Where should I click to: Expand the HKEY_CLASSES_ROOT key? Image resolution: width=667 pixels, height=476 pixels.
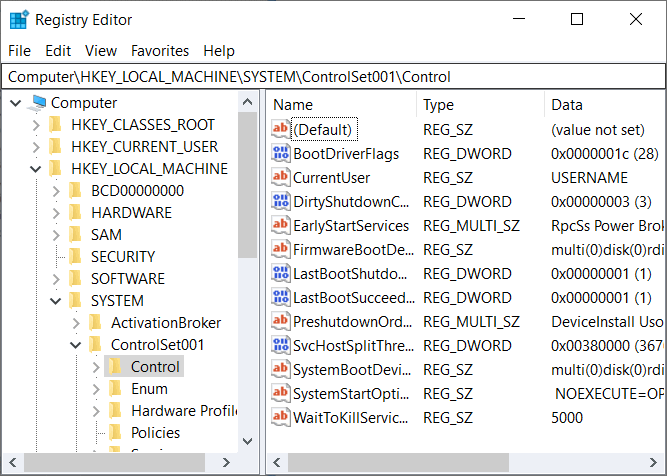click(x=36, y=125)
